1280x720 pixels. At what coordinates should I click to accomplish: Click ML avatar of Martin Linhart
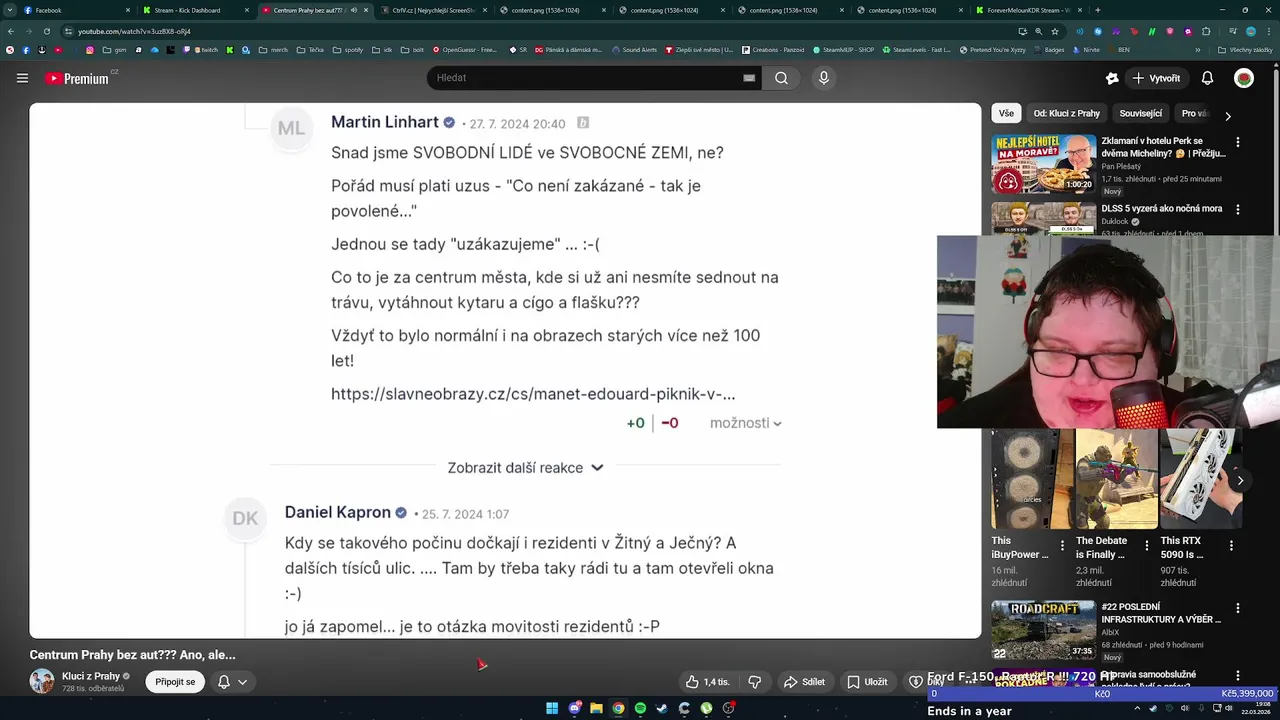pyautogui.click(x=291, y=128)
